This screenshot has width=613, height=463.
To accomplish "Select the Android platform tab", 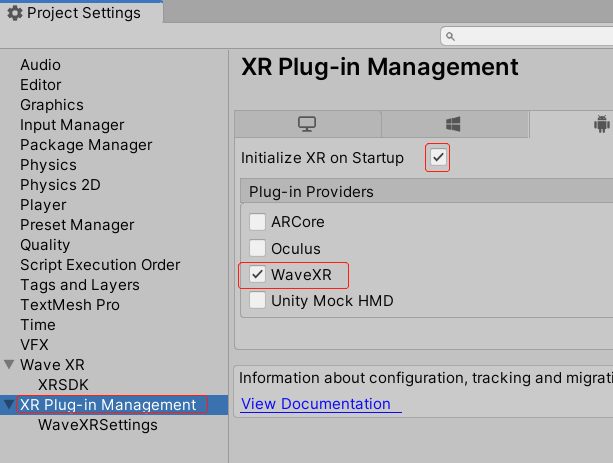I will pyautogui.click(x=600, y=125).
